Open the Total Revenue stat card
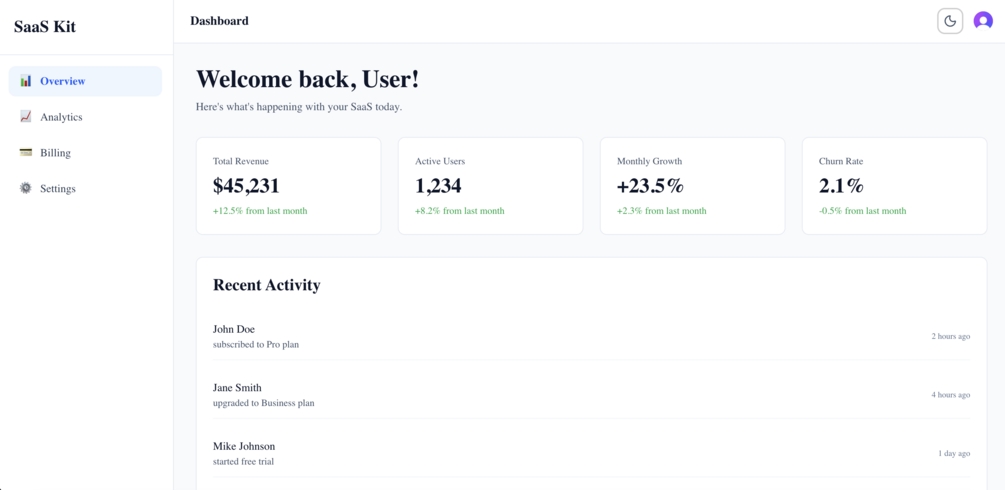The image size is (1005, 490). click(x=288, y=186)
